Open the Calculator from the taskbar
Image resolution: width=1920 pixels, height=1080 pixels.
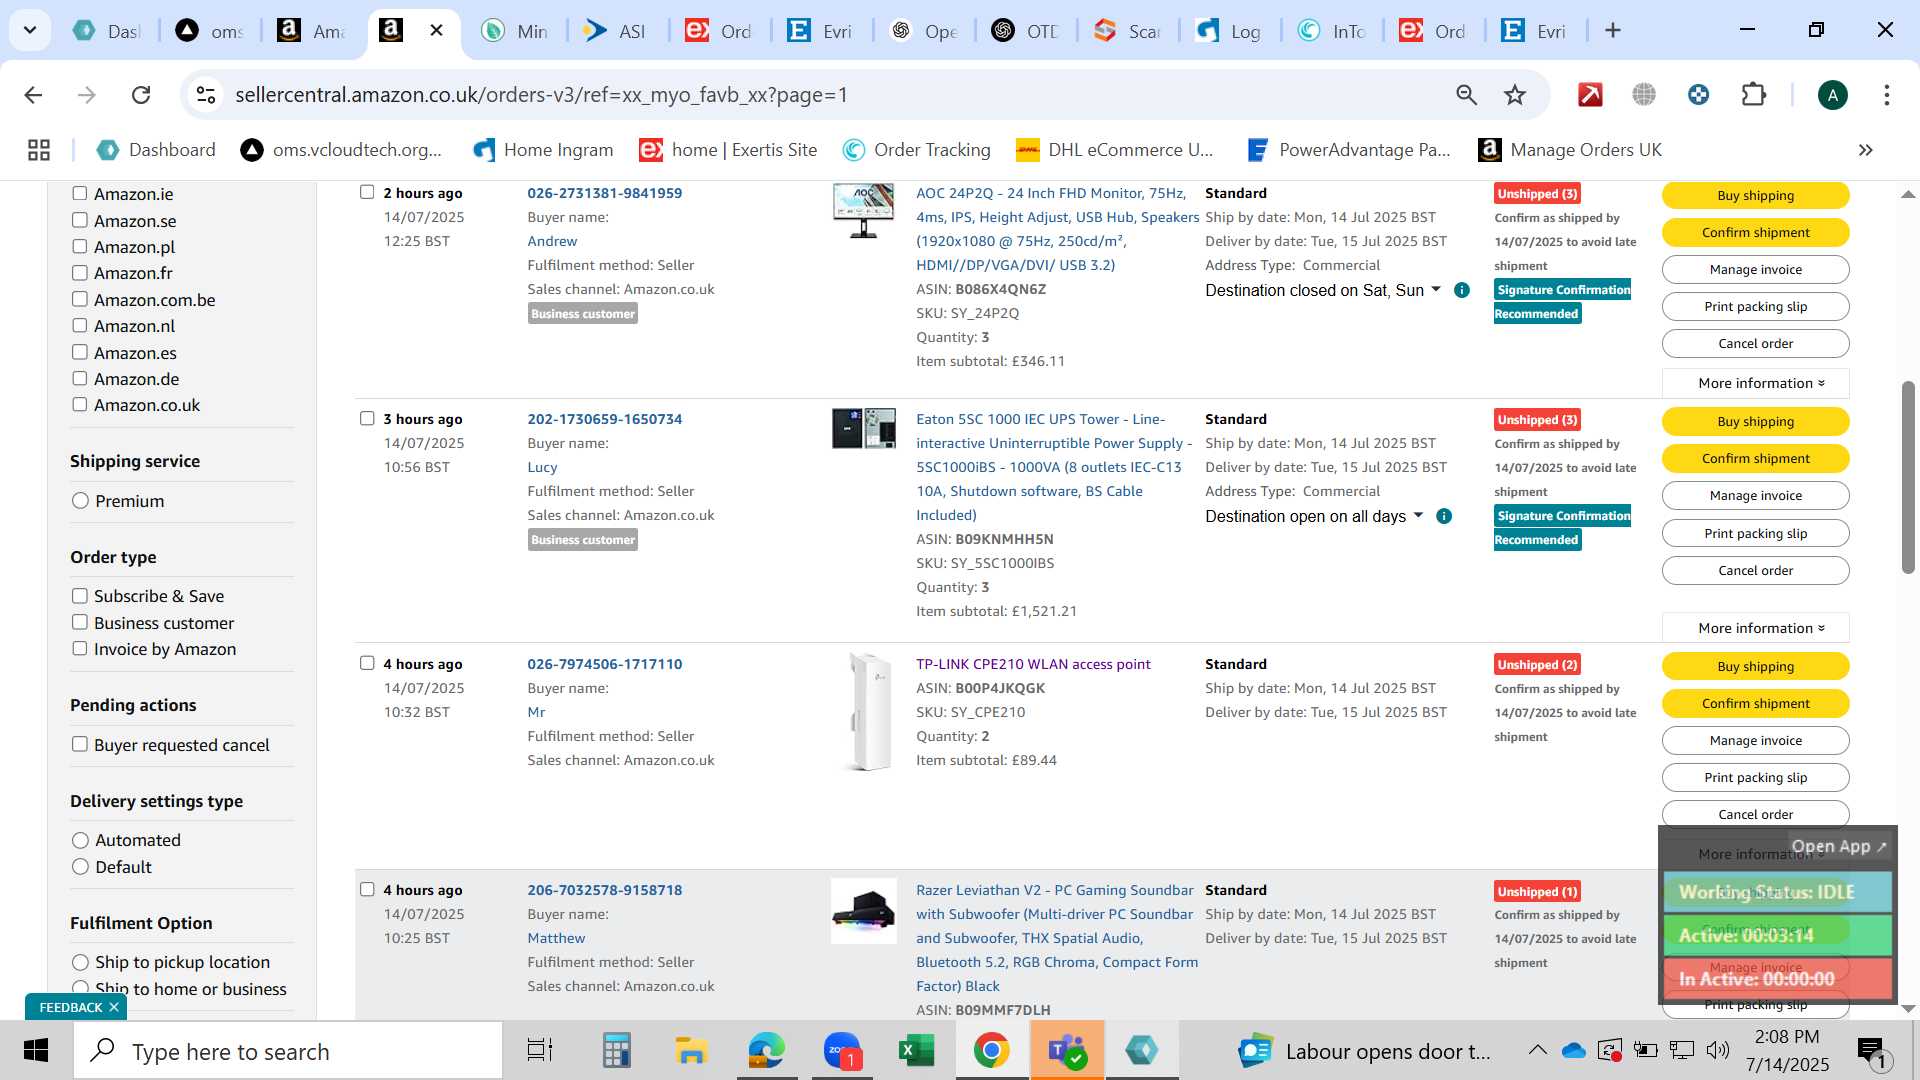616,1051
